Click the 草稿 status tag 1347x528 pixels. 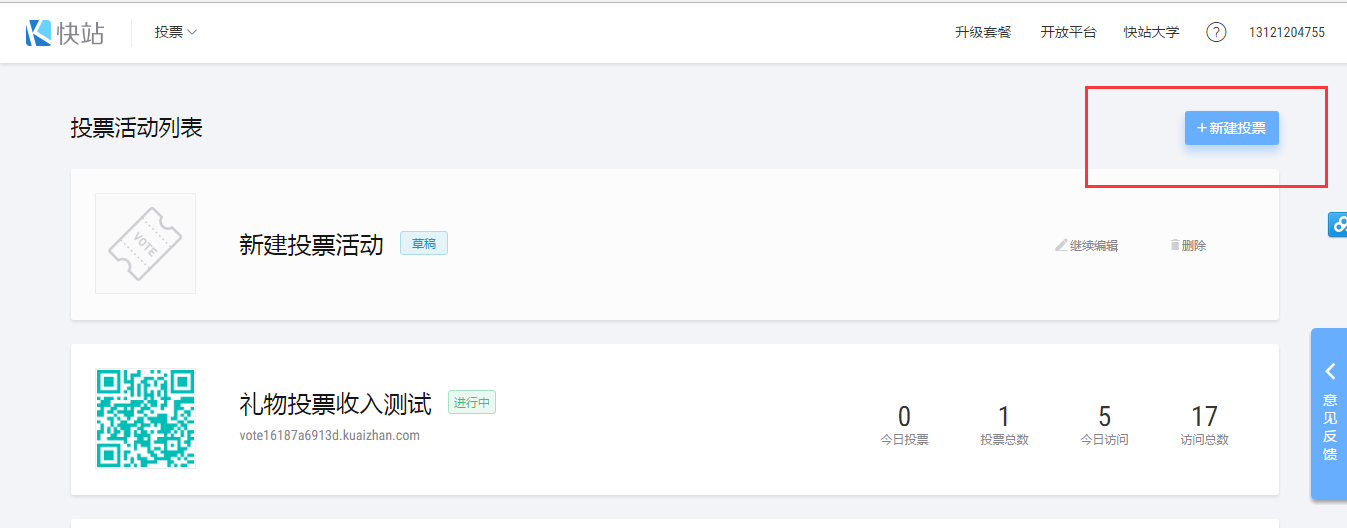424,243
